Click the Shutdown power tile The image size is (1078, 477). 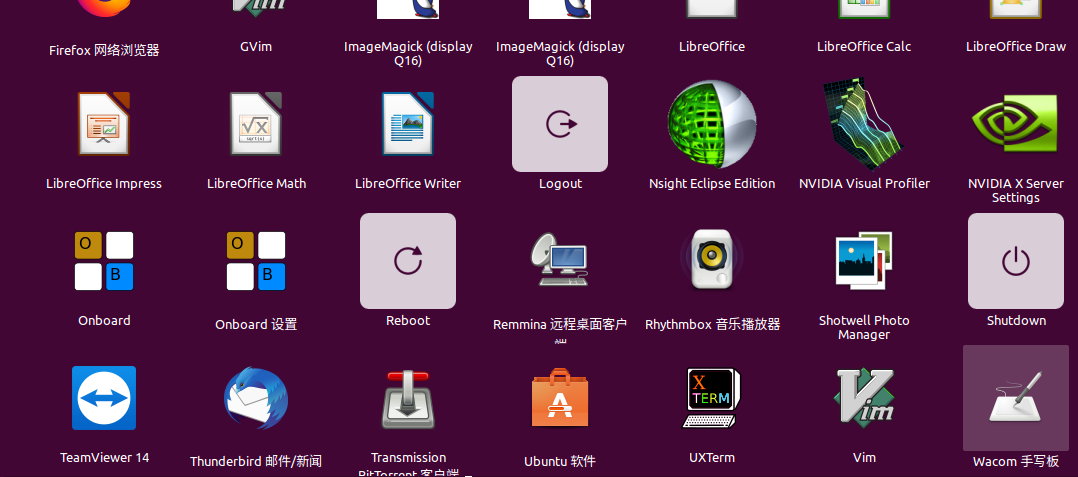1015,261
